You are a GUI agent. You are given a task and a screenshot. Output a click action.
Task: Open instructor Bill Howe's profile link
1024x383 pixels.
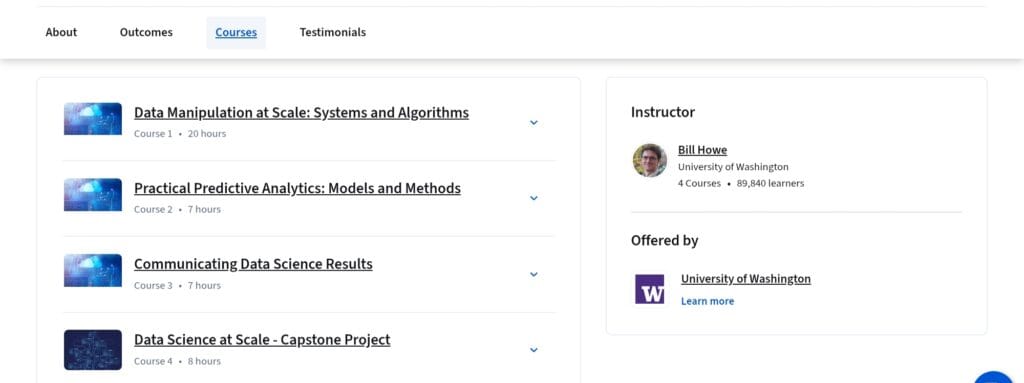tap(702, 150)
